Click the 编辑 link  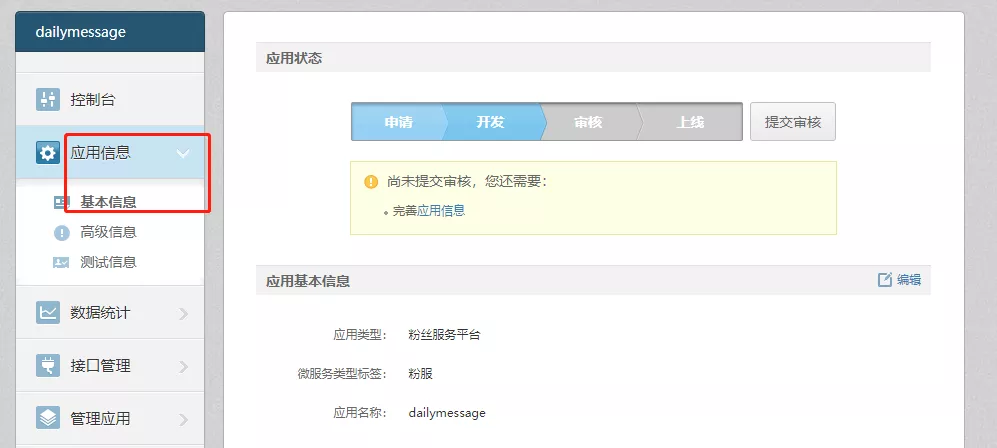pos(909,280)
